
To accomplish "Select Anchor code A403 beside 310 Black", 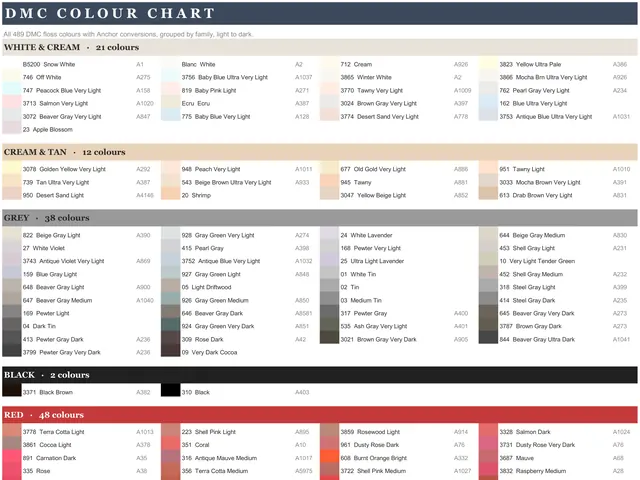I will pyautogui.click(x=302, y=392).
